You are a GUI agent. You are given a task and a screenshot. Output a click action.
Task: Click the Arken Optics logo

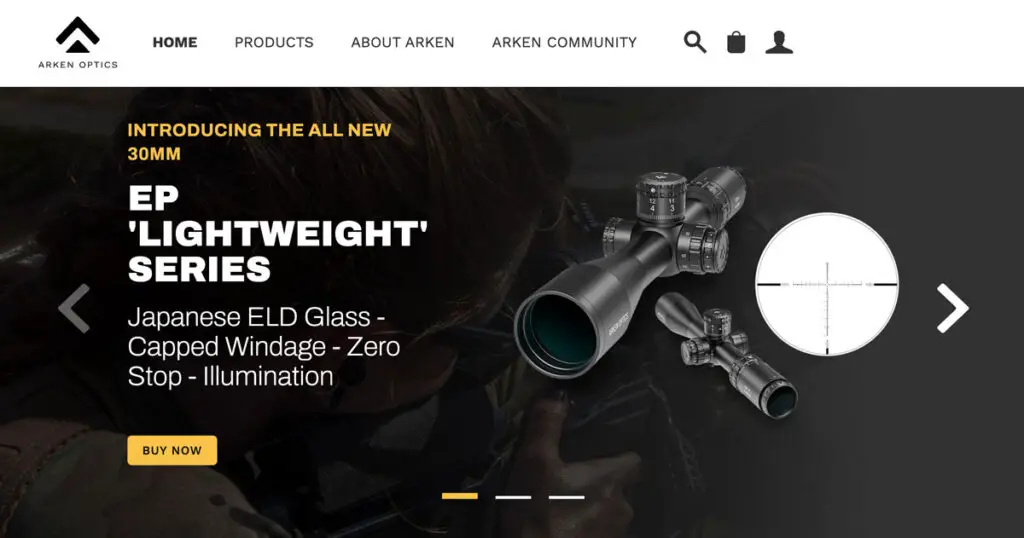[x=78, y=42]
